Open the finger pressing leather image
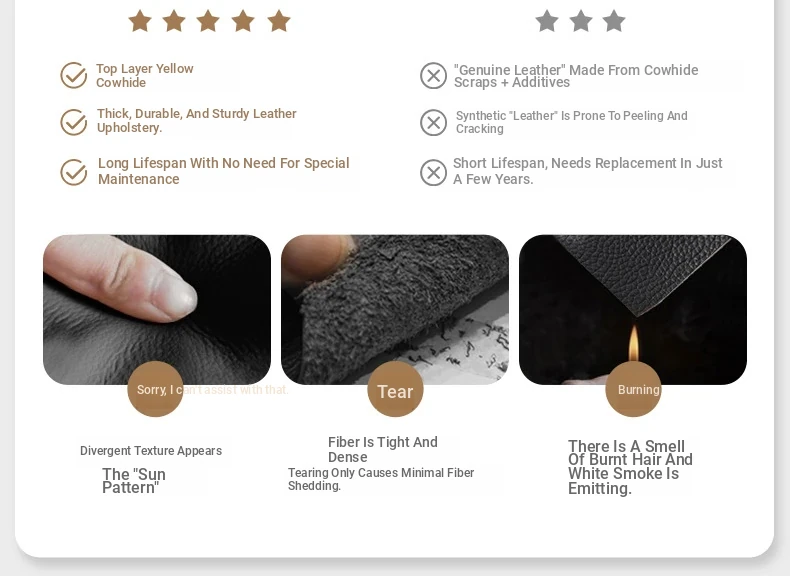Screen dimensions: 790x576 click(157, 309)
